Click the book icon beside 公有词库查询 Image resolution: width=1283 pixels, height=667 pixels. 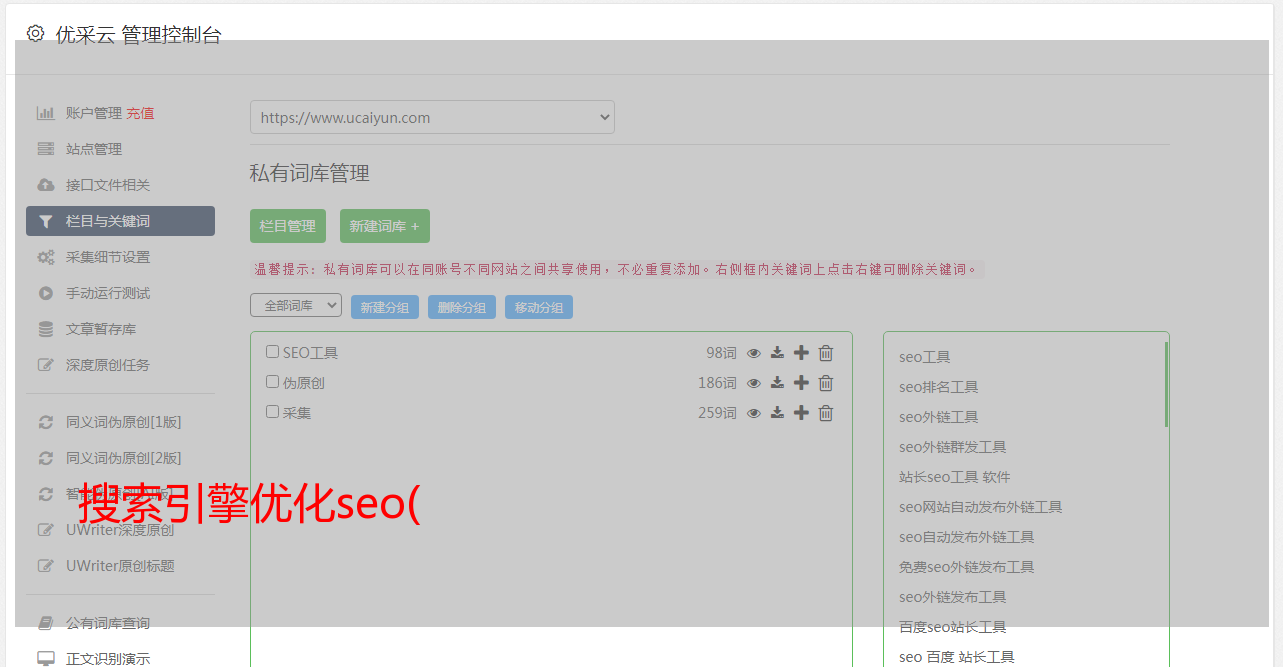45,623
